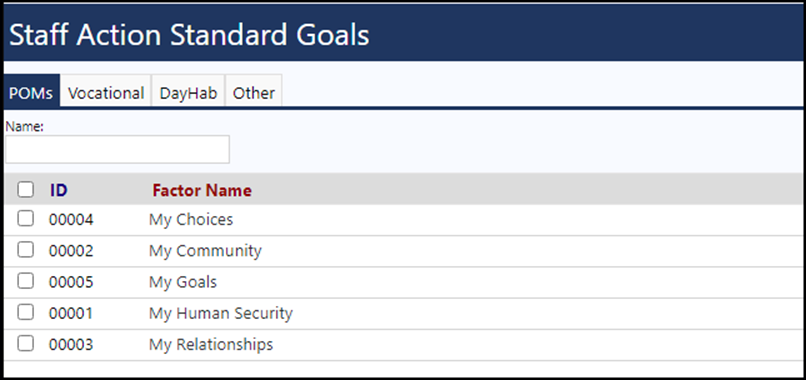Click into the Name filter field
This screenshot has width=806, height=380.
[118, 150]
